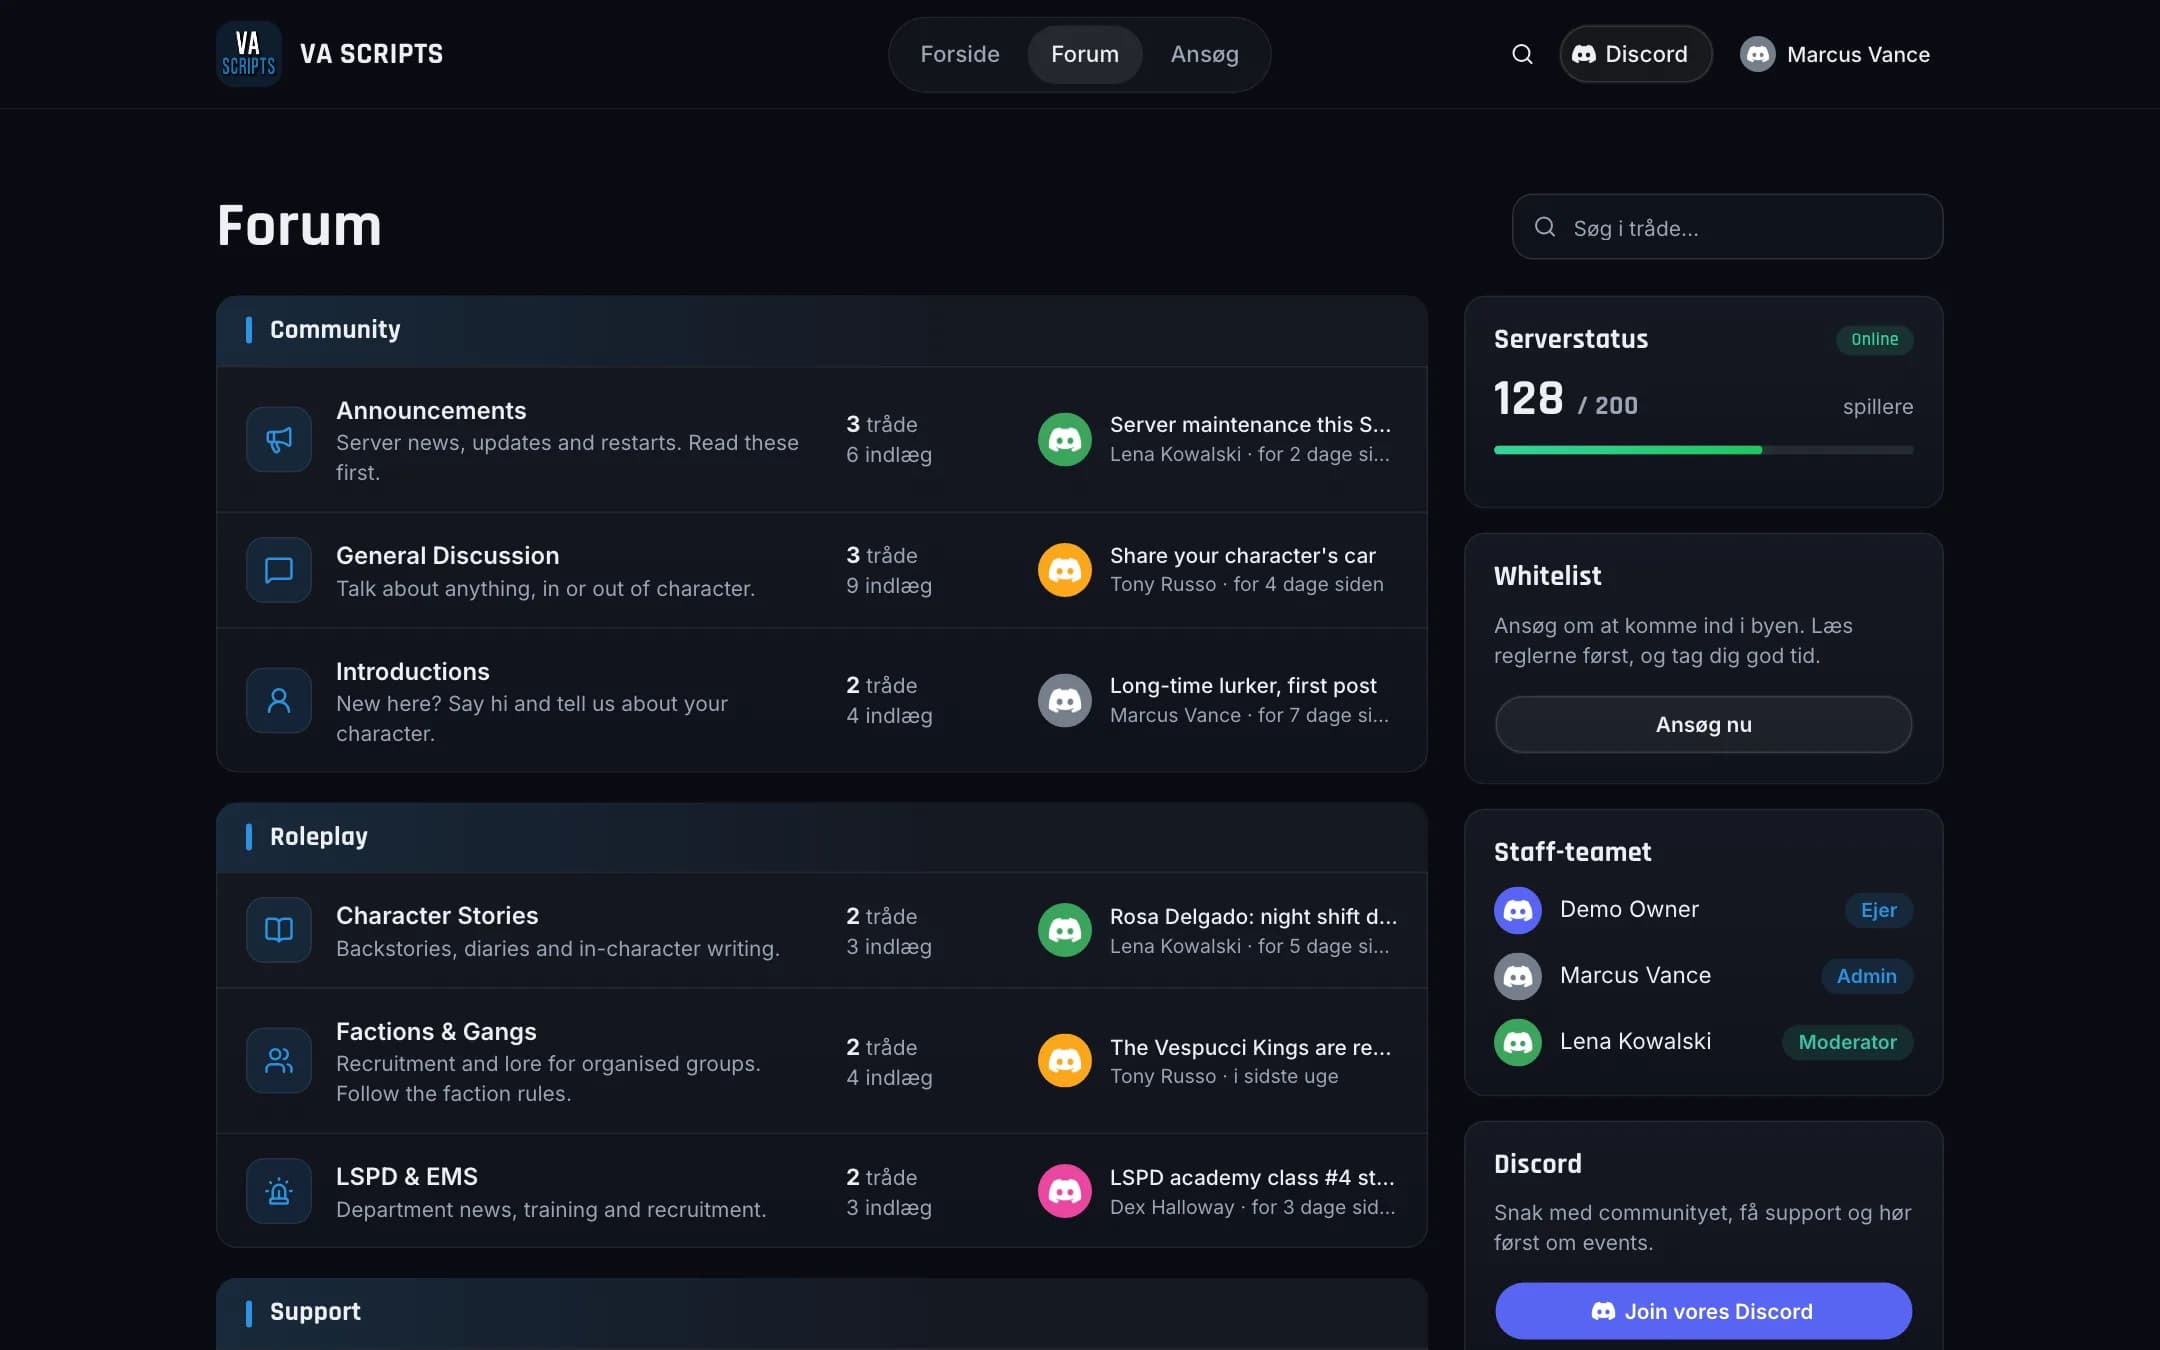Click the Community section header
The height and width of the screenshot is (1350, 2160).
[x=822, y=330]
